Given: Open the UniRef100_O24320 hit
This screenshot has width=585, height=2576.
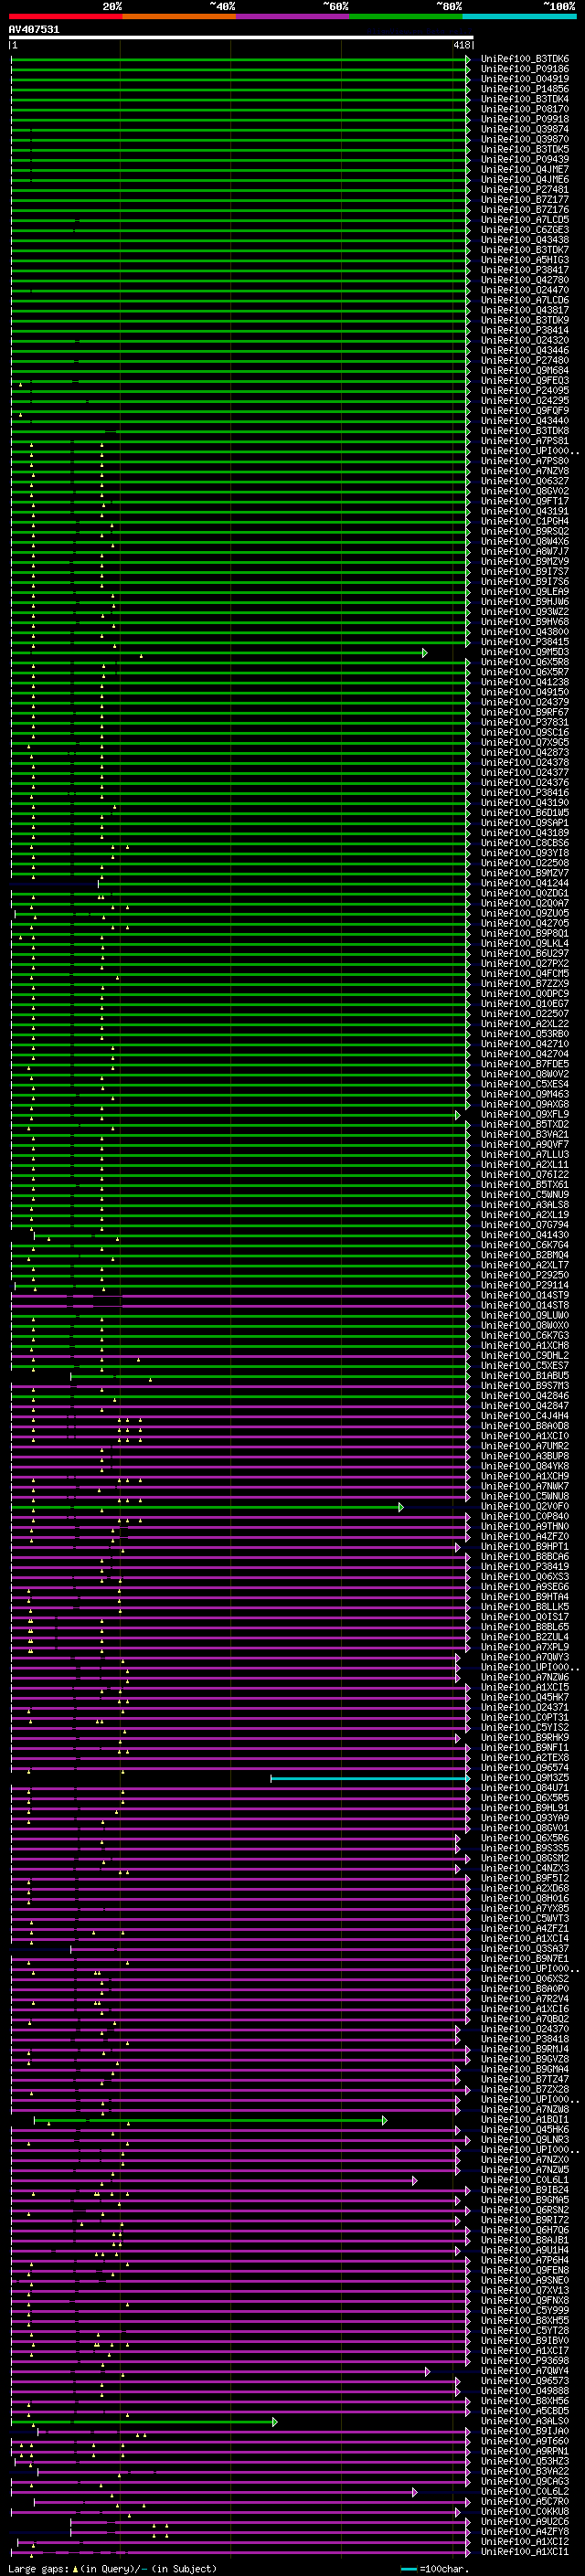Looking at the screenshot, I should [x=524, y=340].
